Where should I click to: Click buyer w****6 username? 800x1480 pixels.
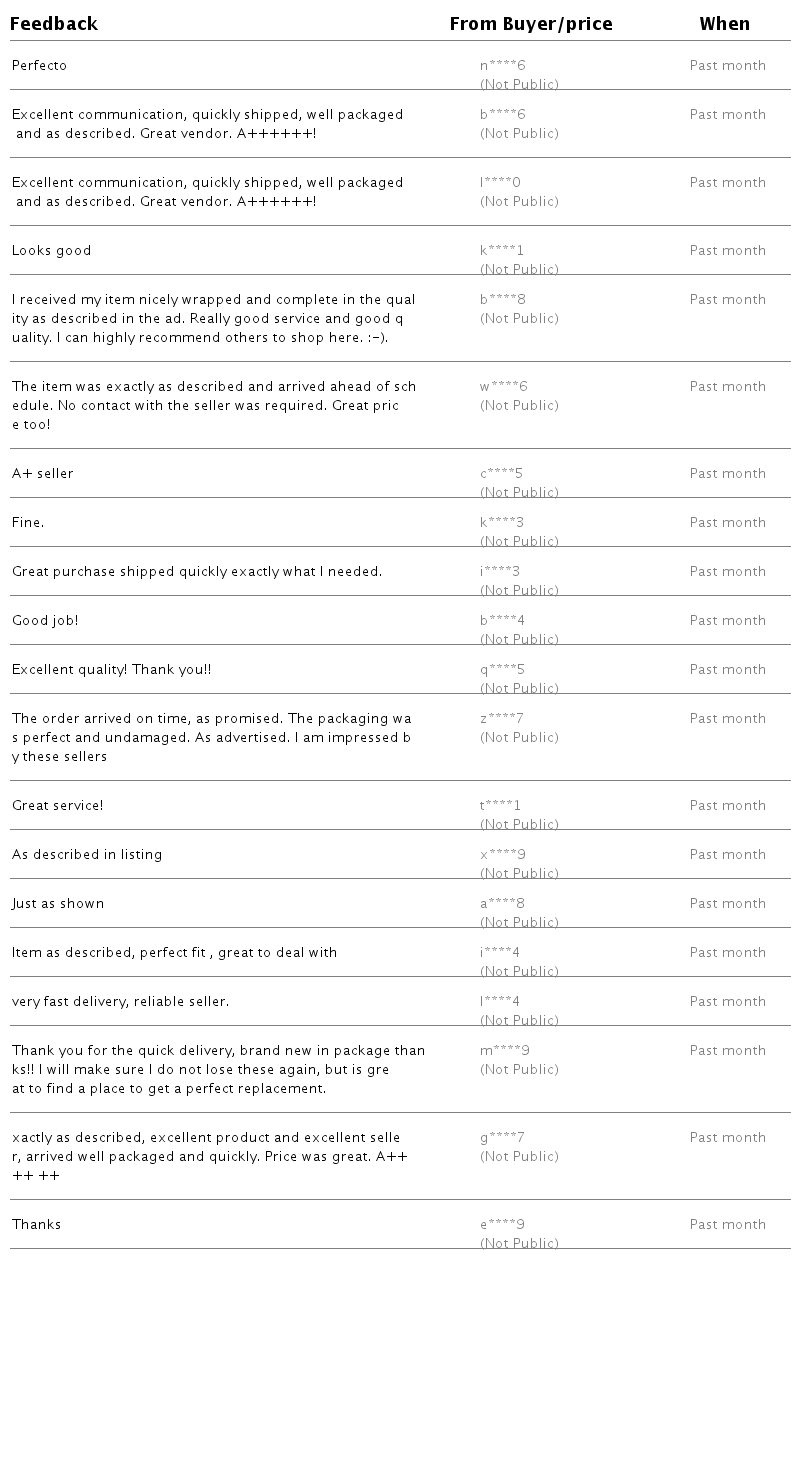pyautogui.click(x=504, y=387)
